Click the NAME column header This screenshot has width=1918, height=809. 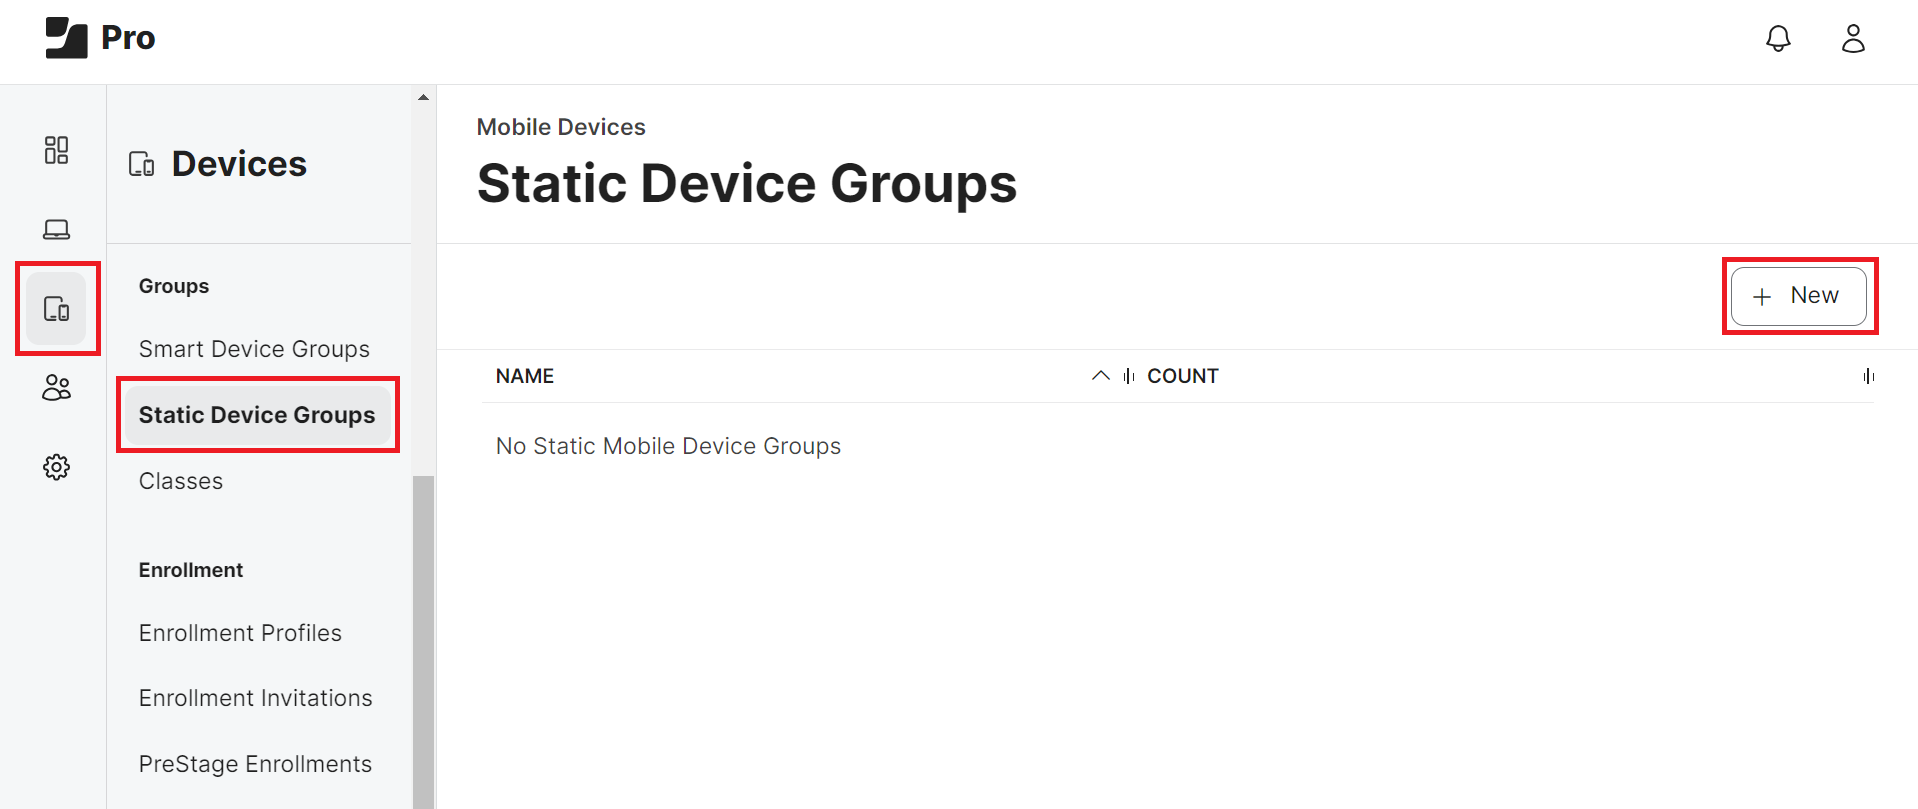click(x=525, y=376)
